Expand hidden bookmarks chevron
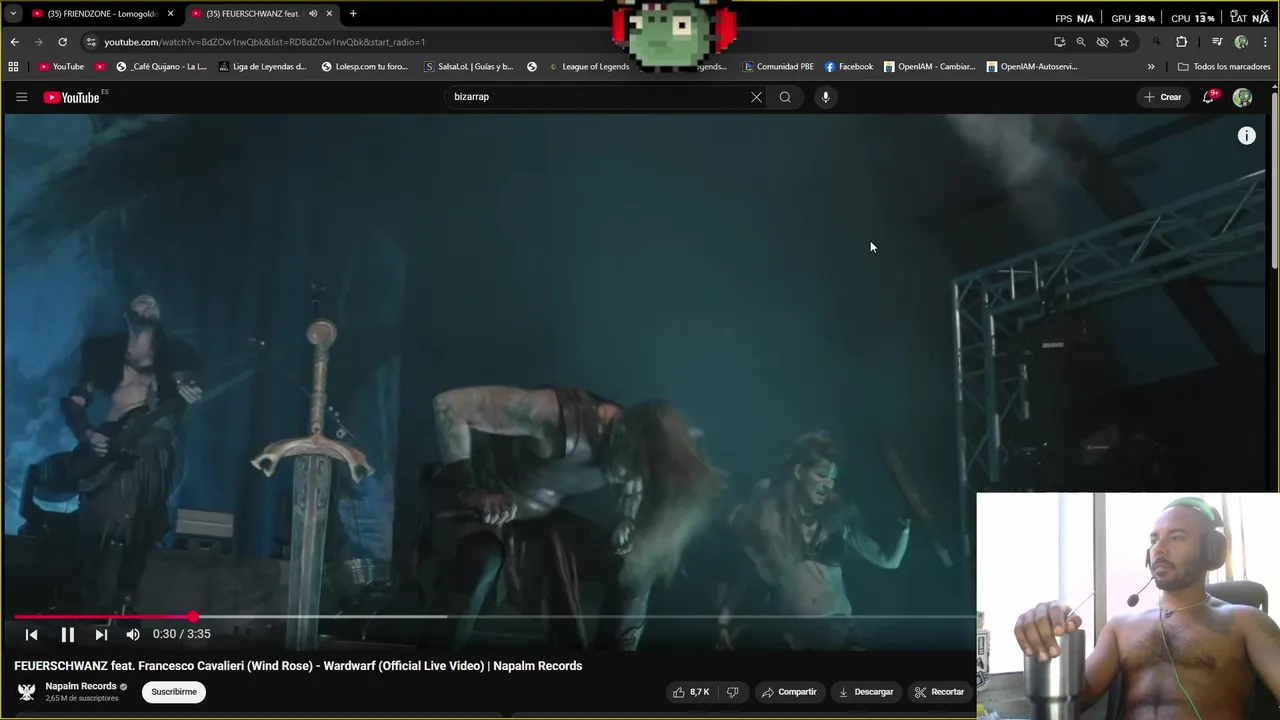1280x720 pixels. coord(1151,67)
